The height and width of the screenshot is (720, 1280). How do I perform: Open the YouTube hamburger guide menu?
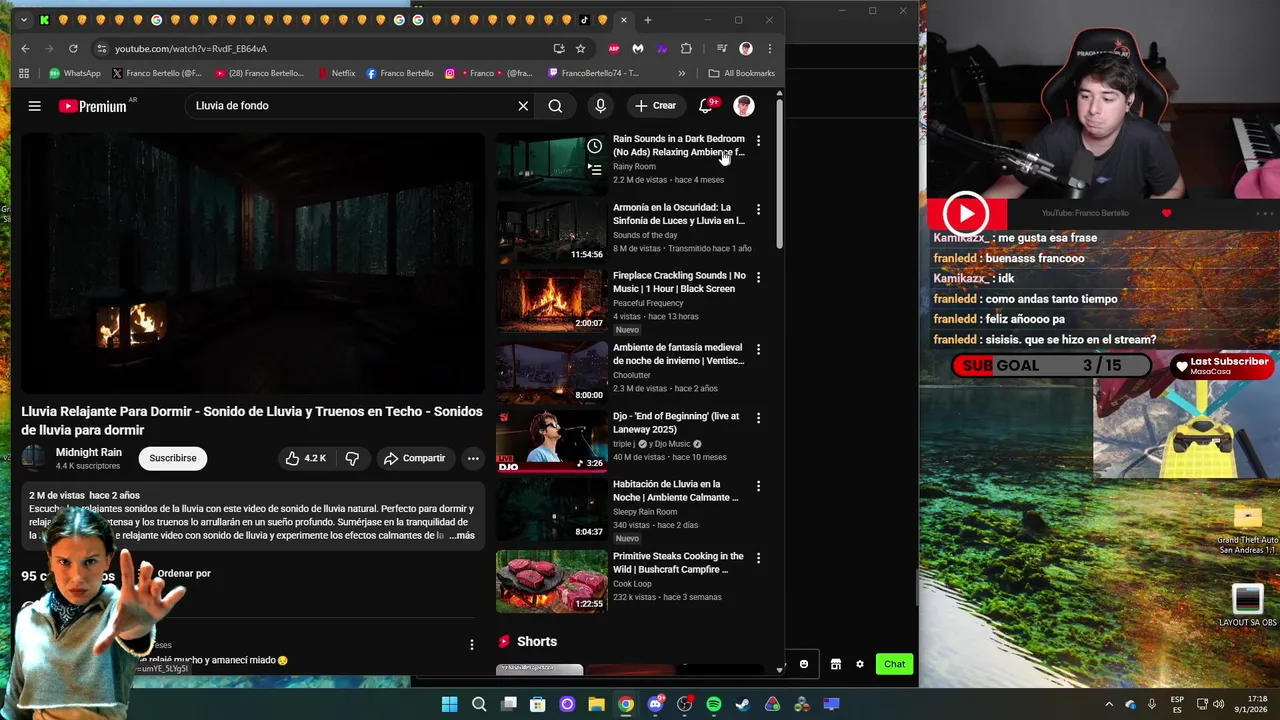click(34, 106)
